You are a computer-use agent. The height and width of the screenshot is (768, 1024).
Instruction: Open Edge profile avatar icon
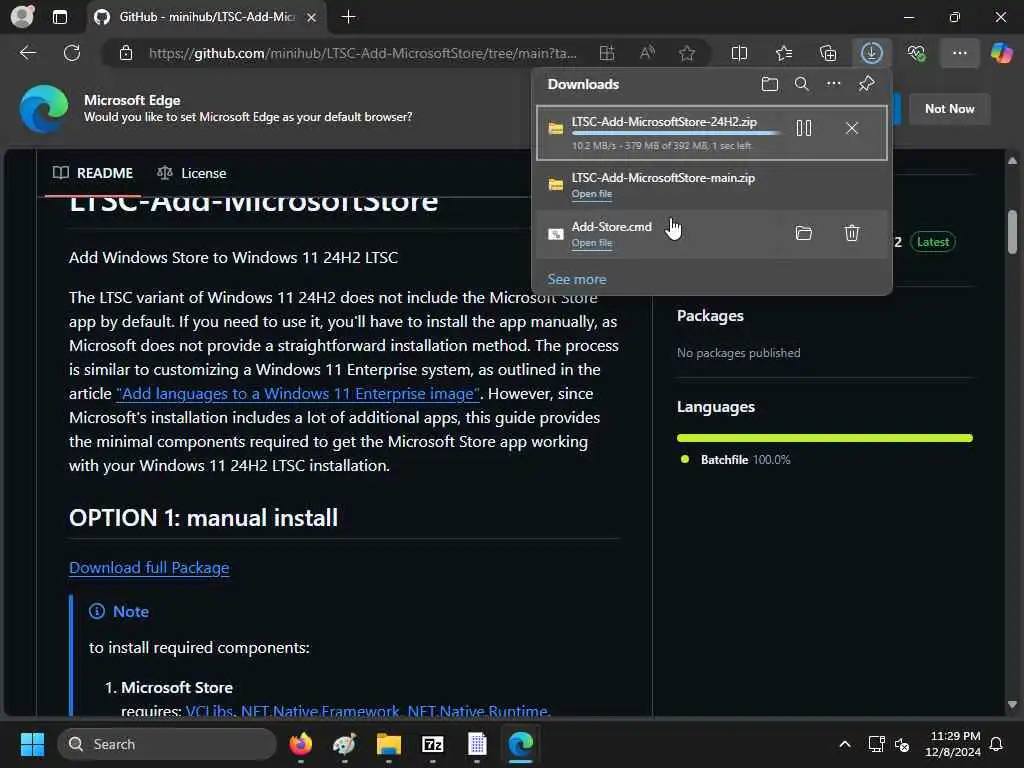coord(22,16)
